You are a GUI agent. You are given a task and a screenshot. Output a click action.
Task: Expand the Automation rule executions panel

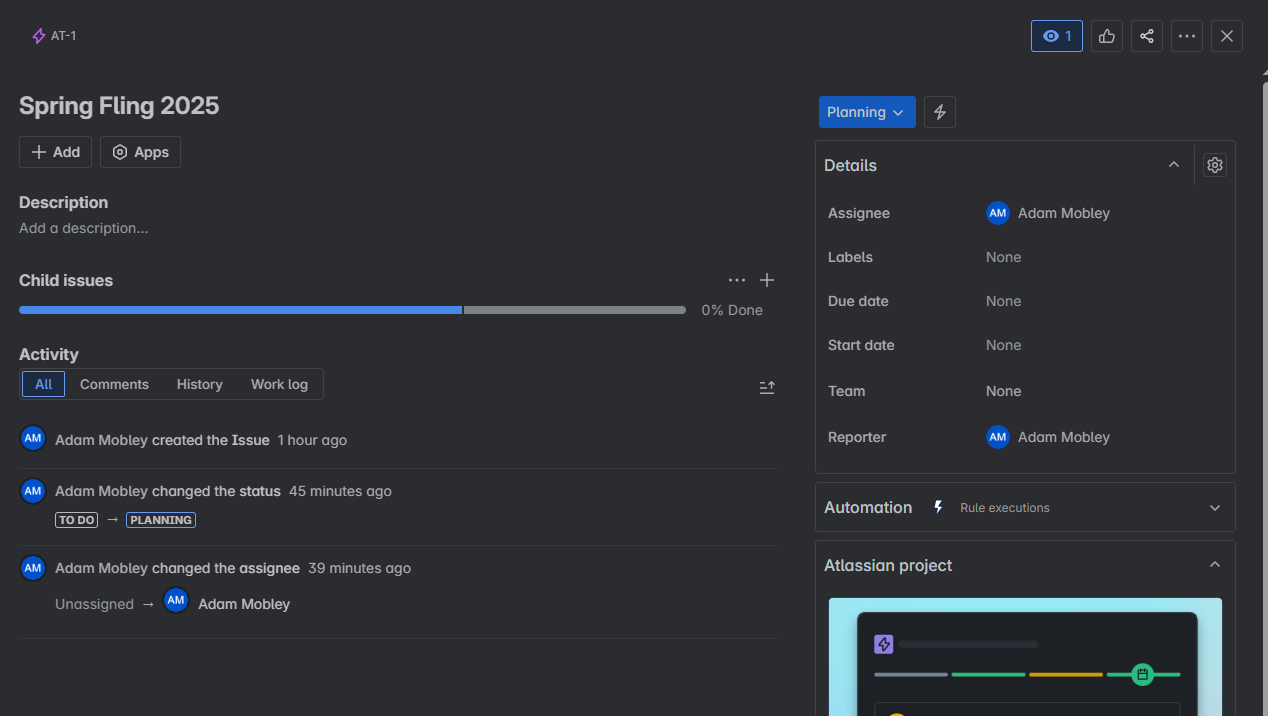click(x=1025, y=507)
